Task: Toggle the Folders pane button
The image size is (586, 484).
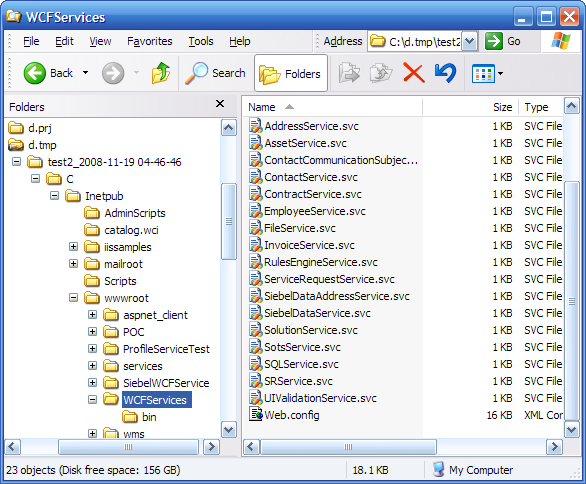Action: coord(291,73)
